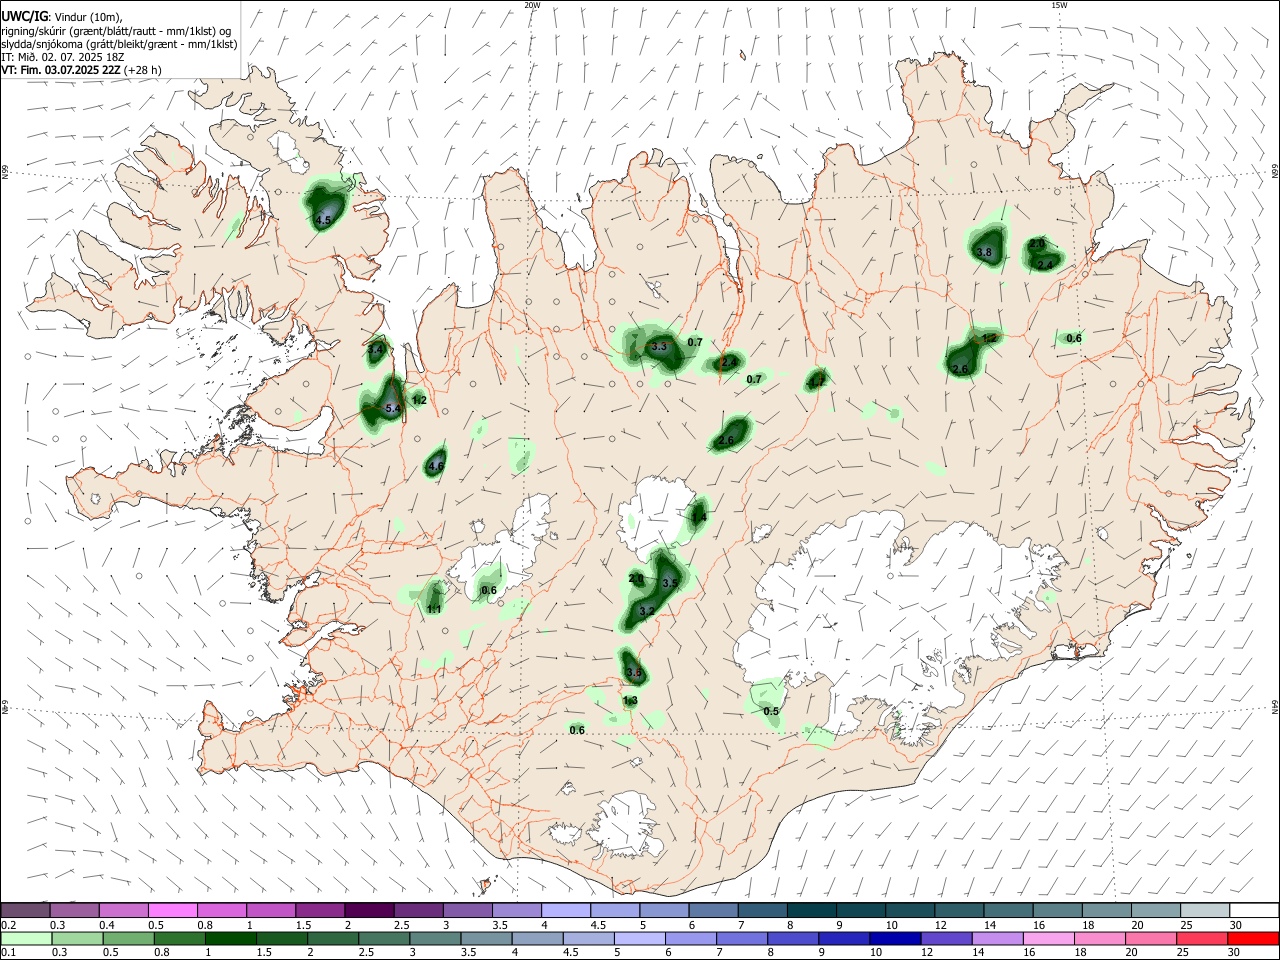Click the 3.3 precipitation value in the north
This screenshot has height=960, width=1280.
tap(659, 347)
